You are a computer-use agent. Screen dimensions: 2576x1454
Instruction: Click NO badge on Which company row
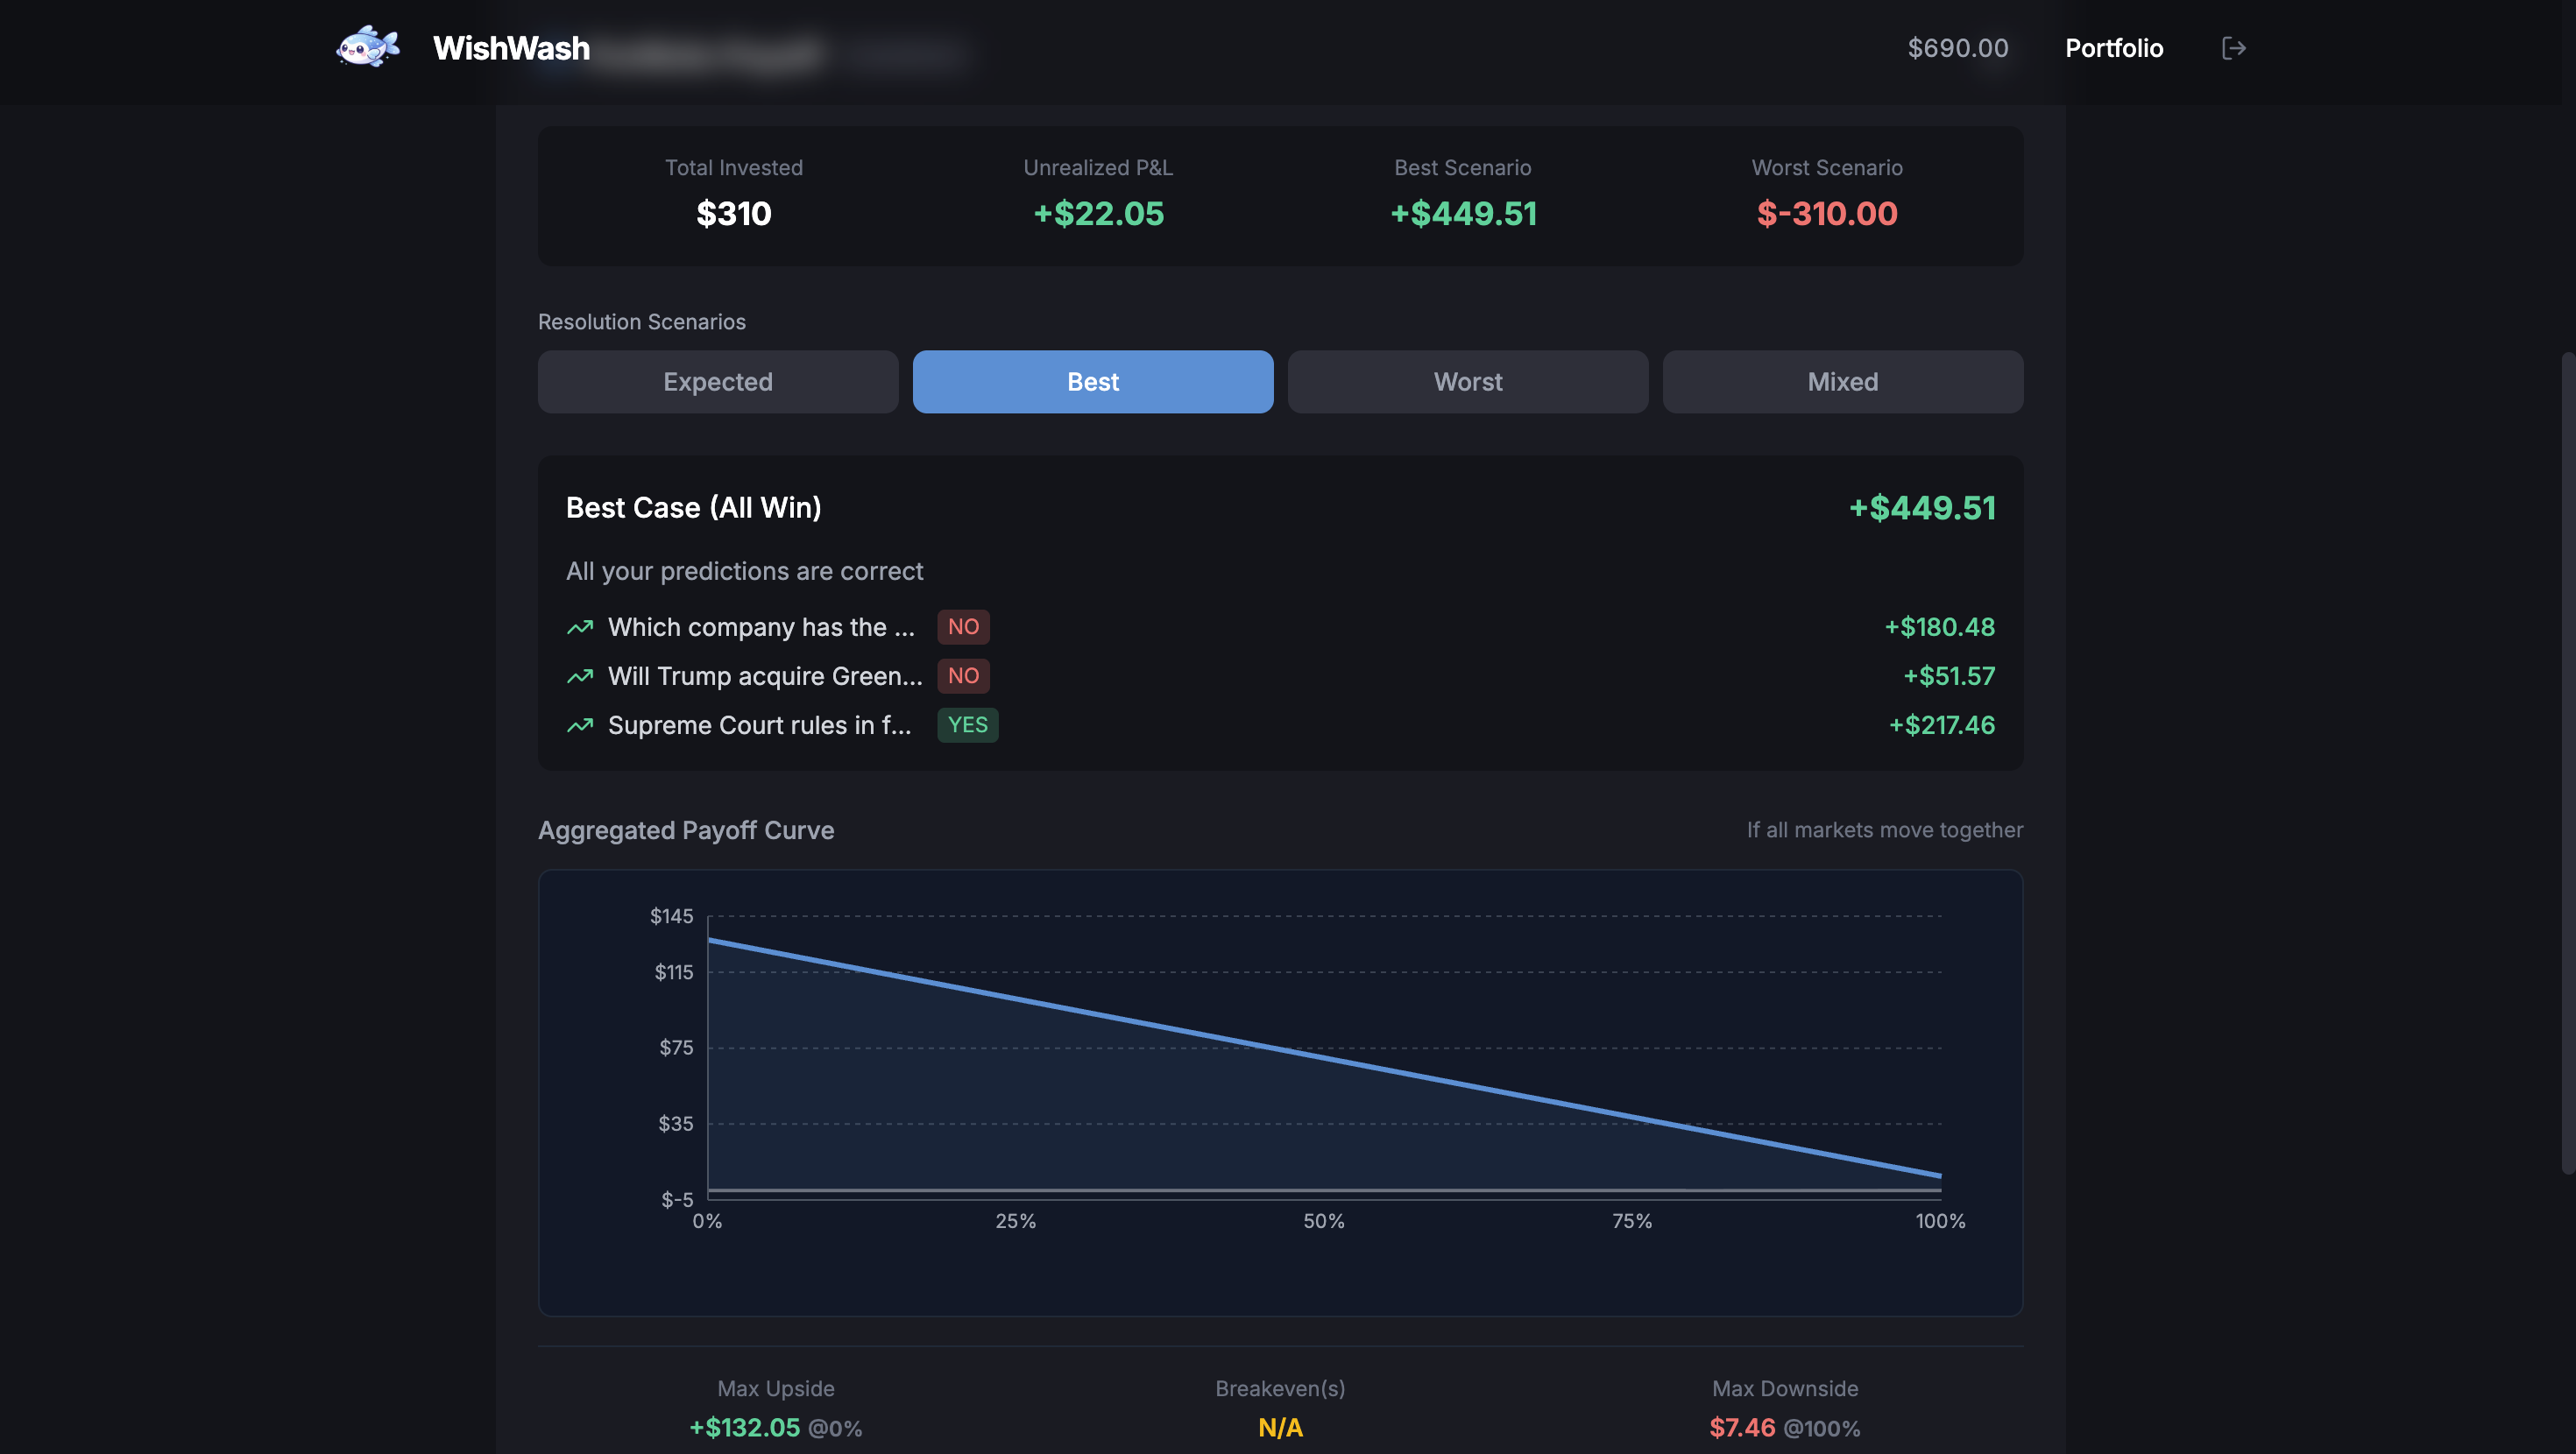click(963, 627)
